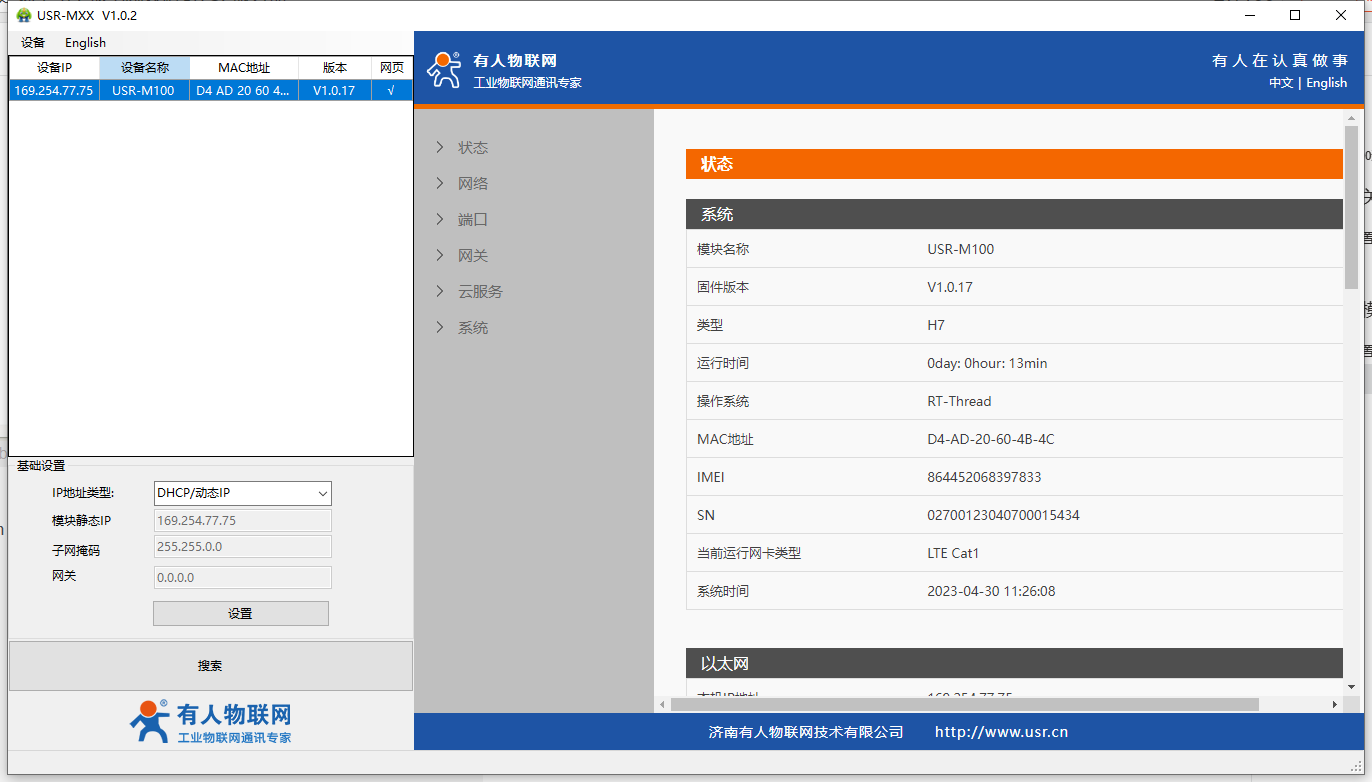Click the horizontal scroll left arrow
Screen dimensions: 1372x782
[662, 704]
